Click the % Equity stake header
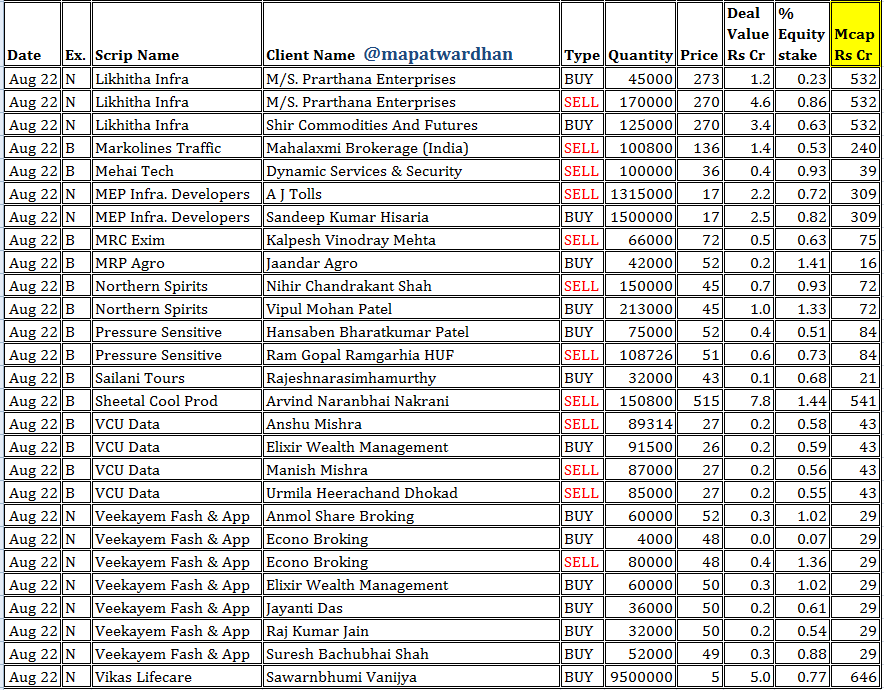Image resolution: width=884 pixels, height=690 pixels. point(801,34)
